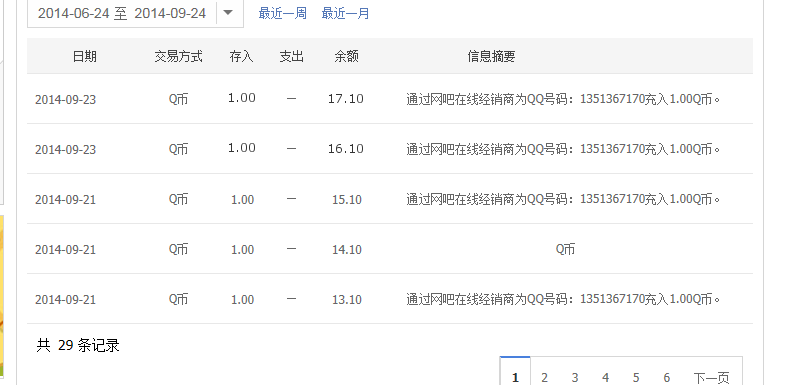Click the summary text in the 15.10 balance row
790x385 pixels.
coord(563,199)
